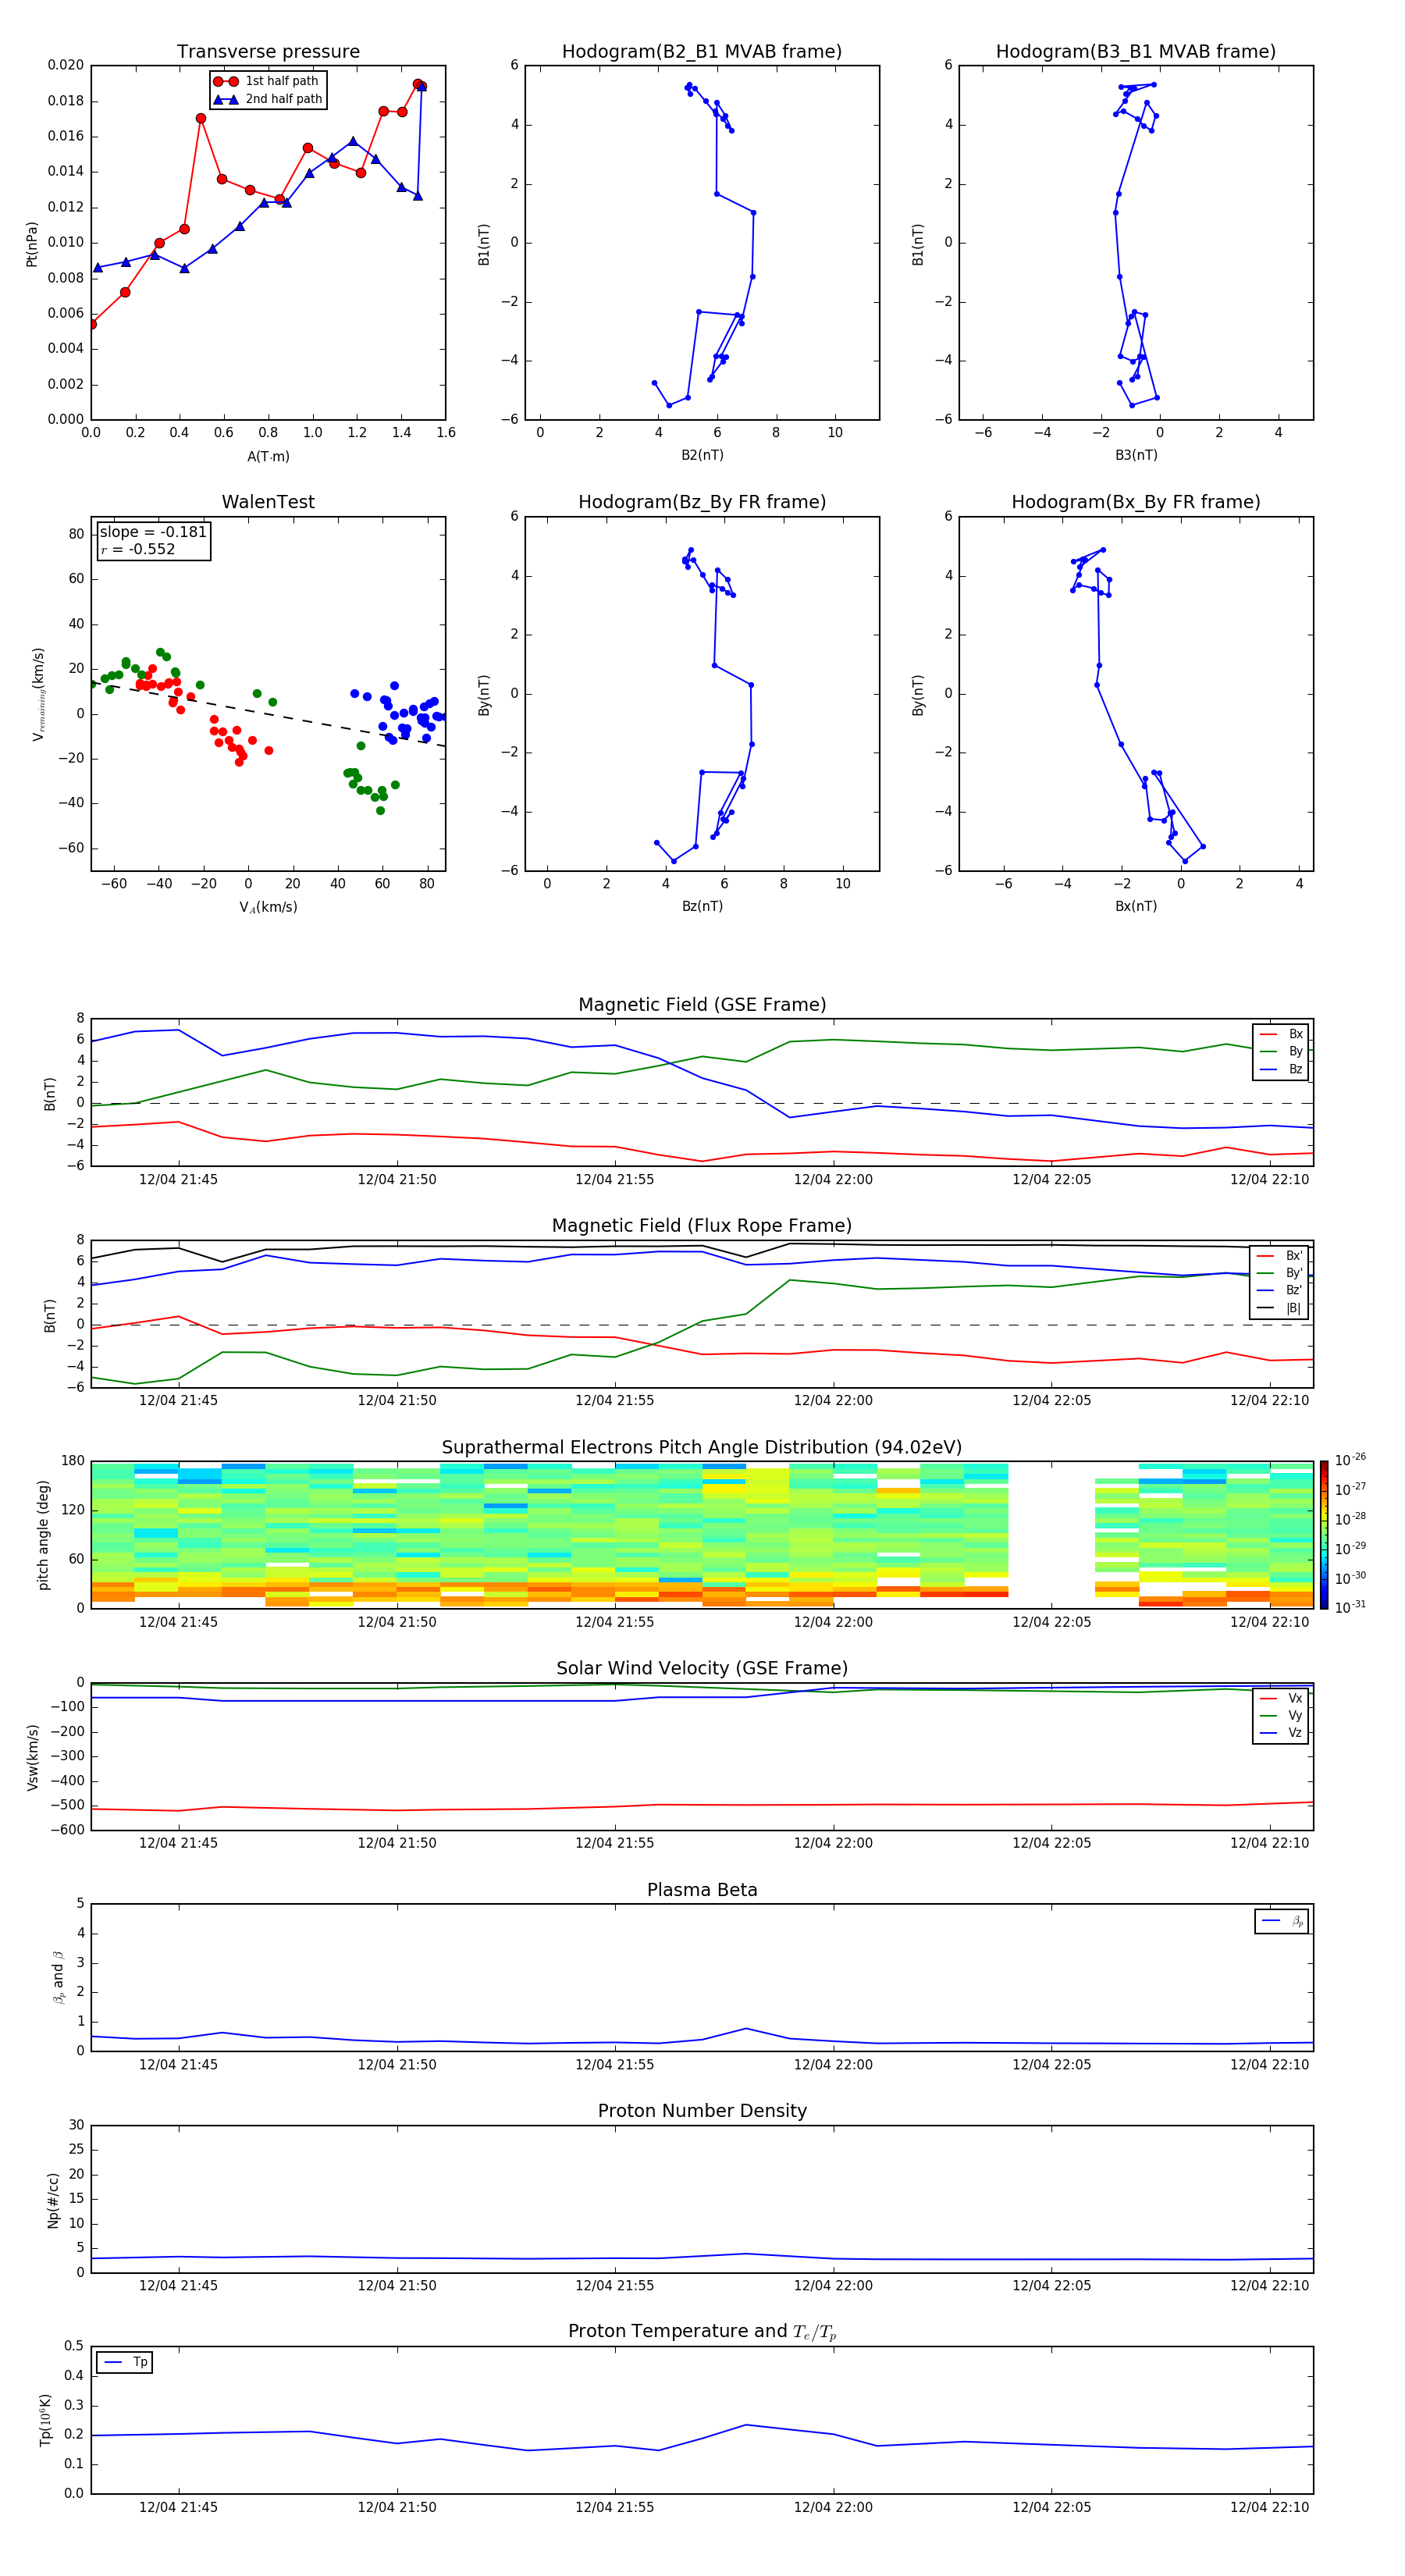This screenshot has width=1405, height=2576.
Task: Click the 'Bx(nT)' x-axis label
Action: (x=1136, y=907)
